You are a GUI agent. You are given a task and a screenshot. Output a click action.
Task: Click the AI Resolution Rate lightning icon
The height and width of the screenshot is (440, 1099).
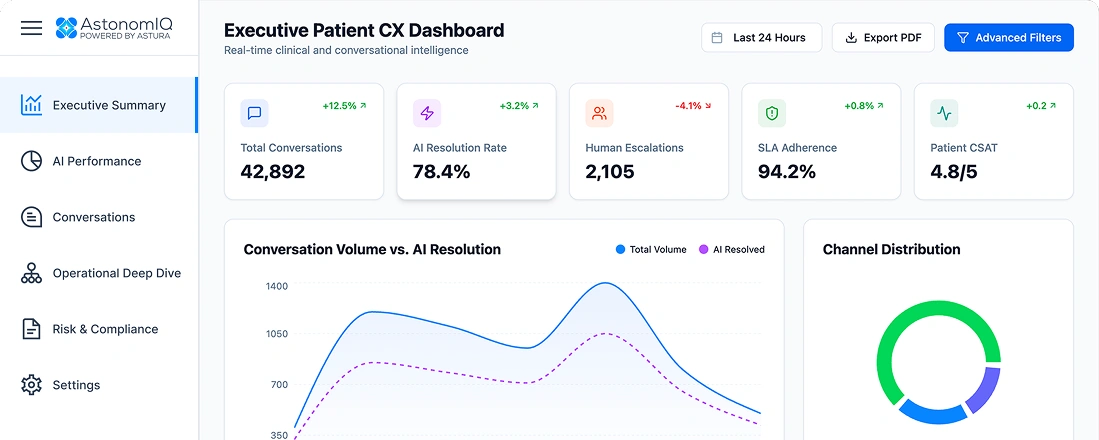click(427, 113)
